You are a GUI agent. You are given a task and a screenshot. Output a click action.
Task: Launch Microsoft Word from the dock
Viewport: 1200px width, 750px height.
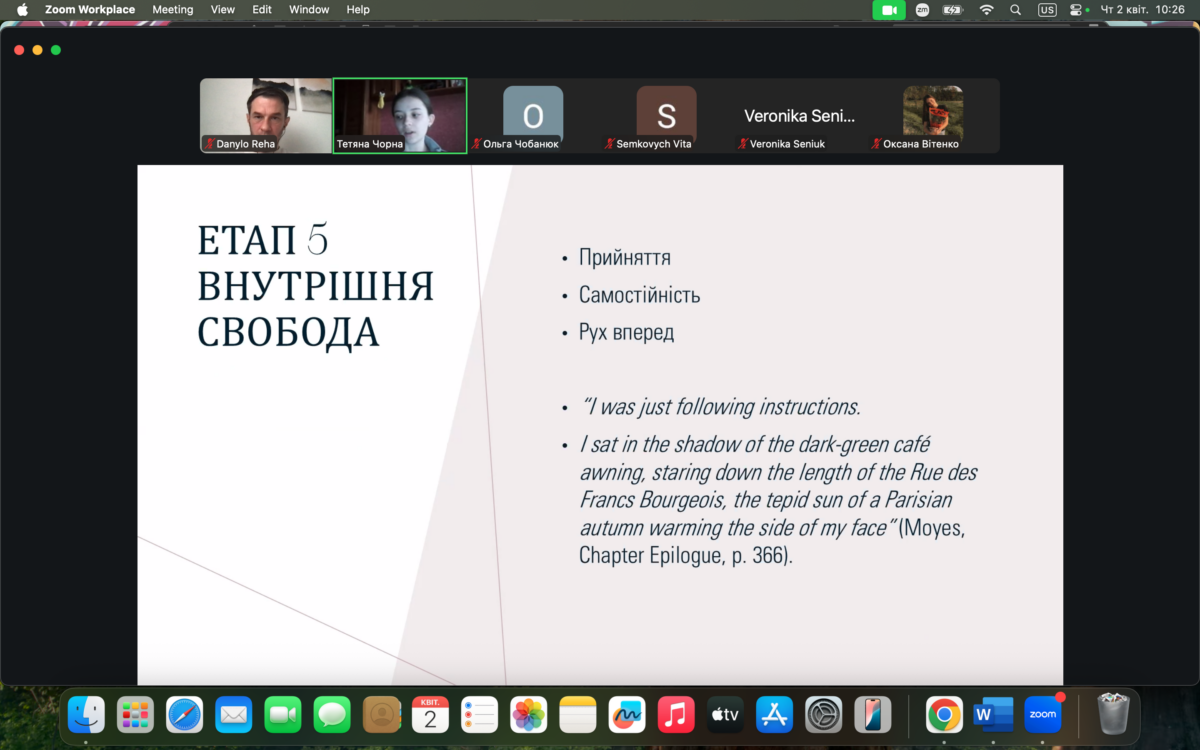tap(993, 714)
